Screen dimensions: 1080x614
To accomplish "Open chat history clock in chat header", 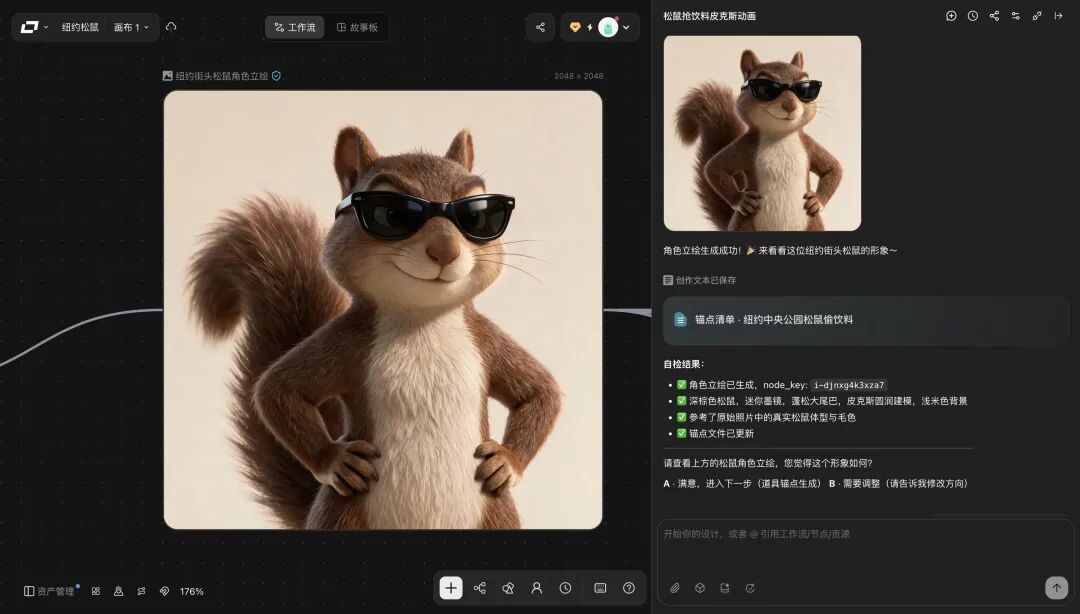I will coord(973,16).
